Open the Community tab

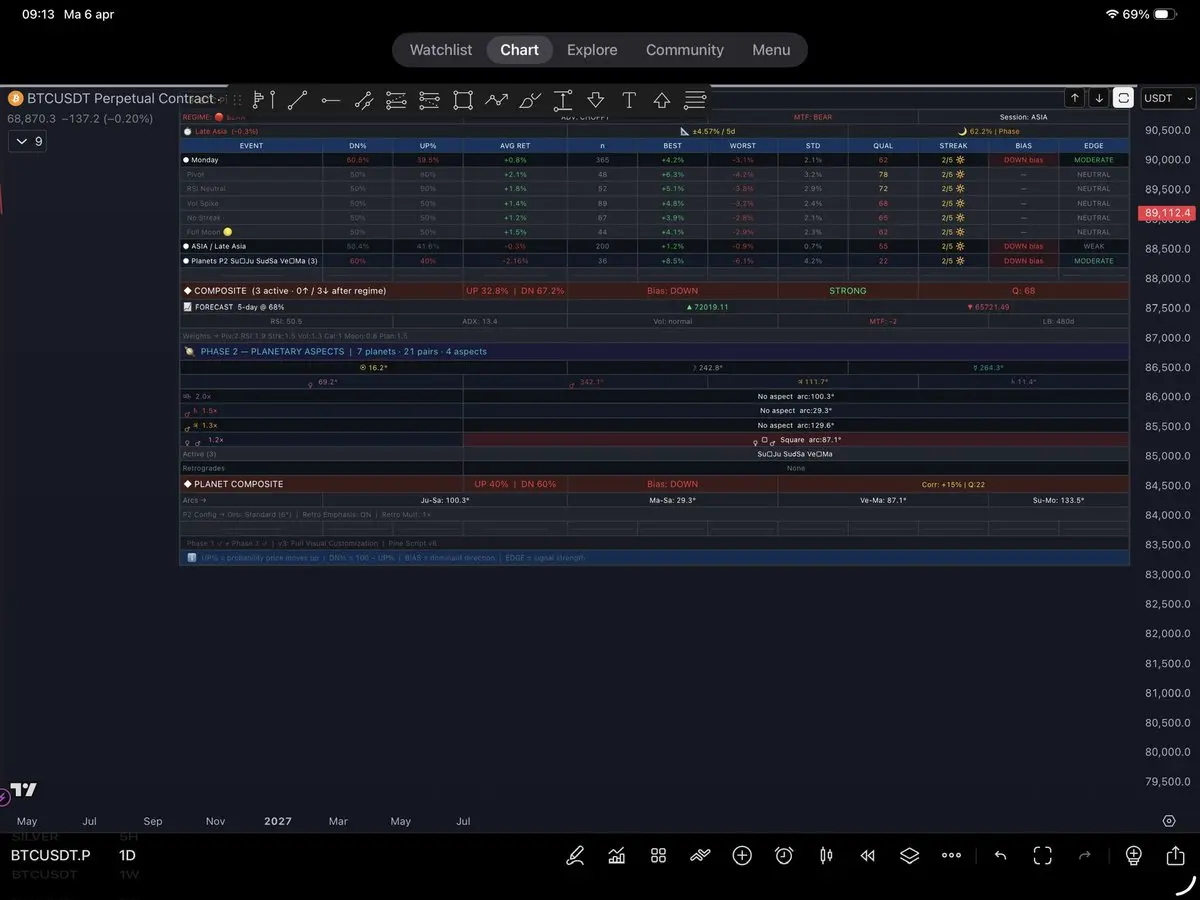(684, 50)
